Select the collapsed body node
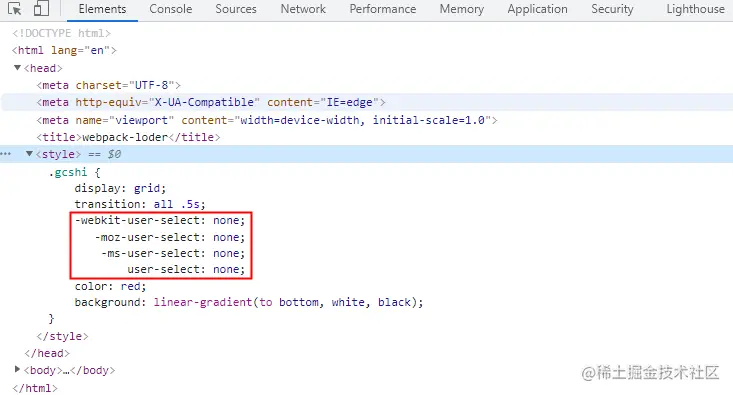This screenshot has width=733, height=395. [69, 370]
